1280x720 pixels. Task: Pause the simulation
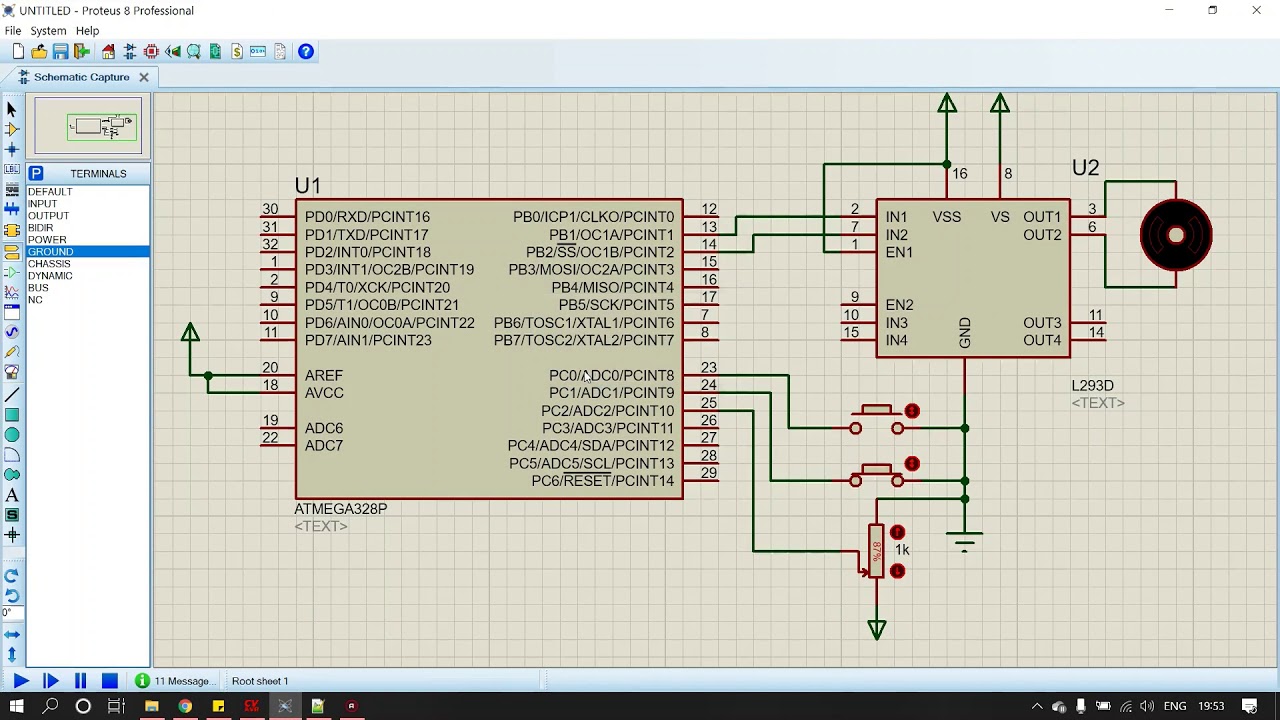tap(80, 681)
